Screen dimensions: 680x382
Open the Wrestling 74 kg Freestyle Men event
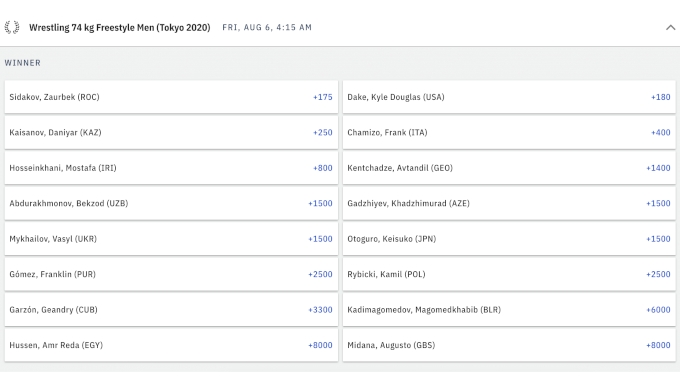[x=120, y=27]
